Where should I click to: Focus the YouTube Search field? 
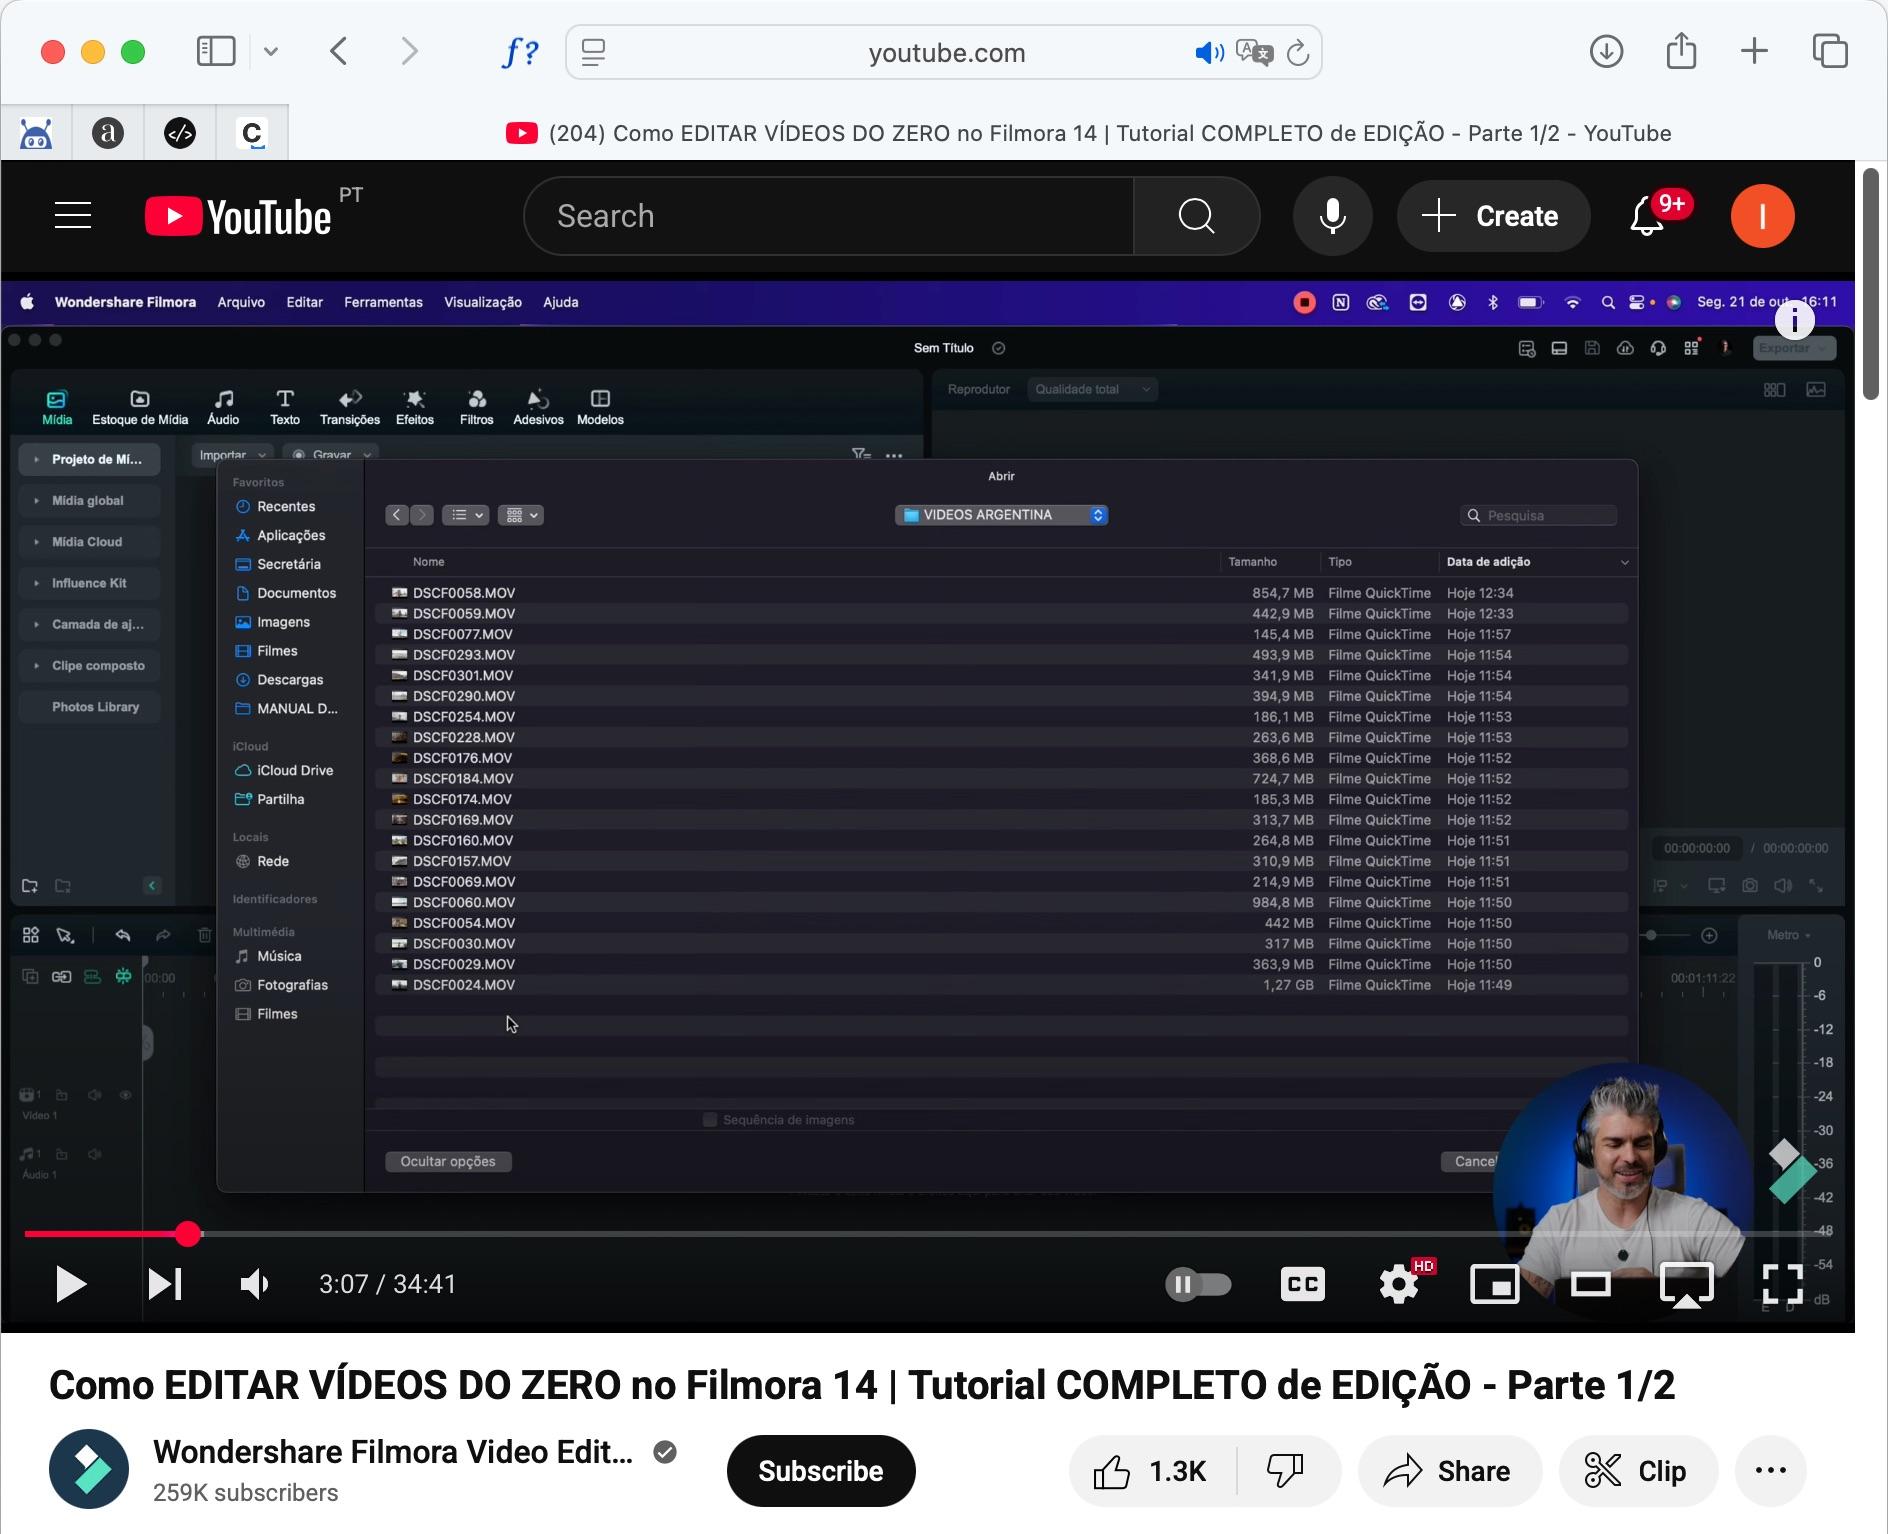[x=828, y=216]
